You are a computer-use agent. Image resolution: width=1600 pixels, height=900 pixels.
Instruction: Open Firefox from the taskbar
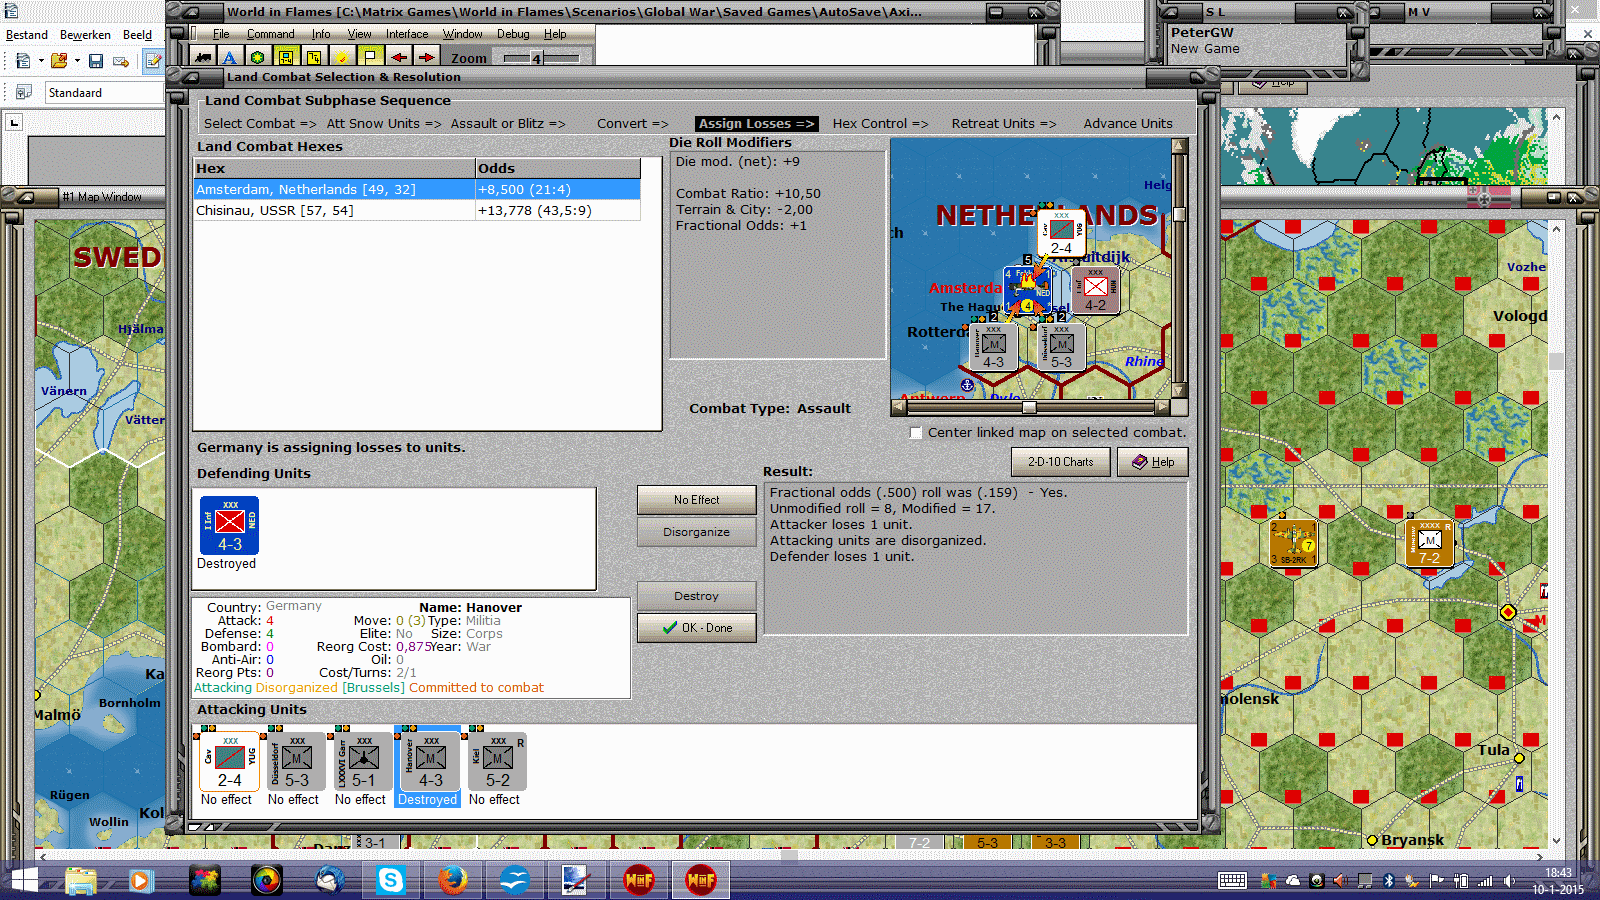tap(452, 880)
